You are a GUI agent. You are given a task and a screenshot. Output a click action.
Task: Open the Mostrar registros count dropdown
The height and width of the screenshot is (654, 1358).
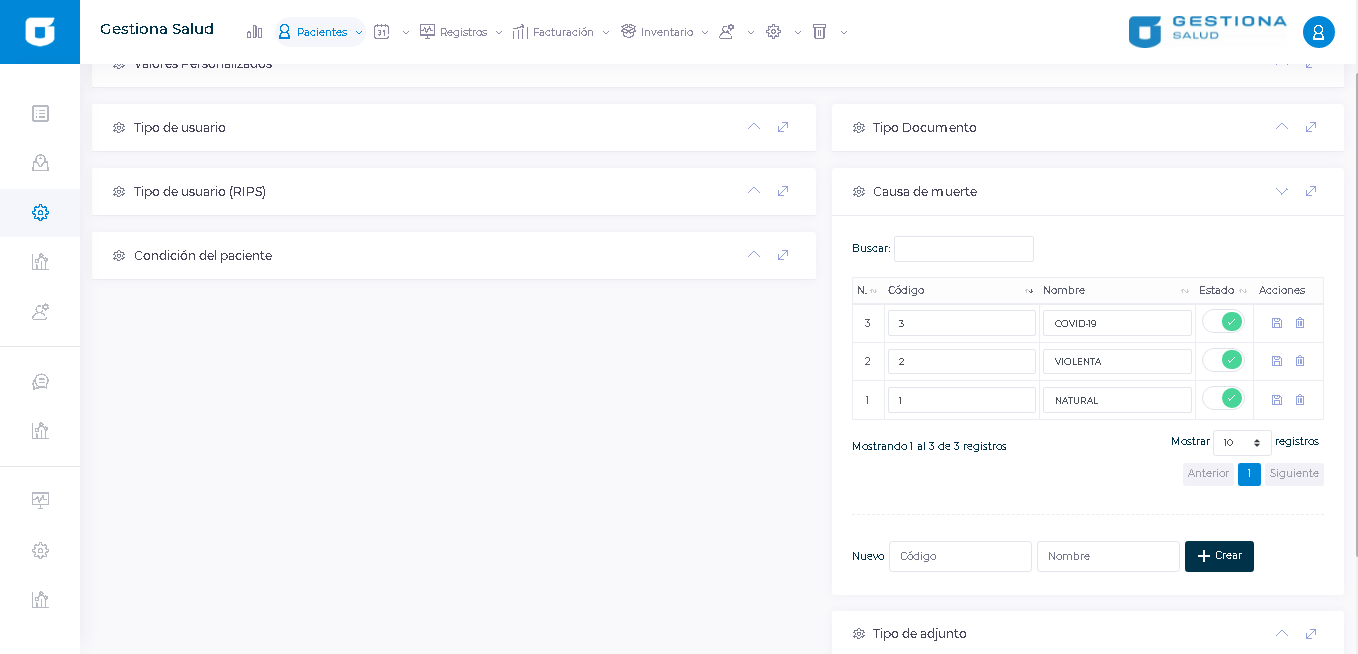tap(1241, 442)
